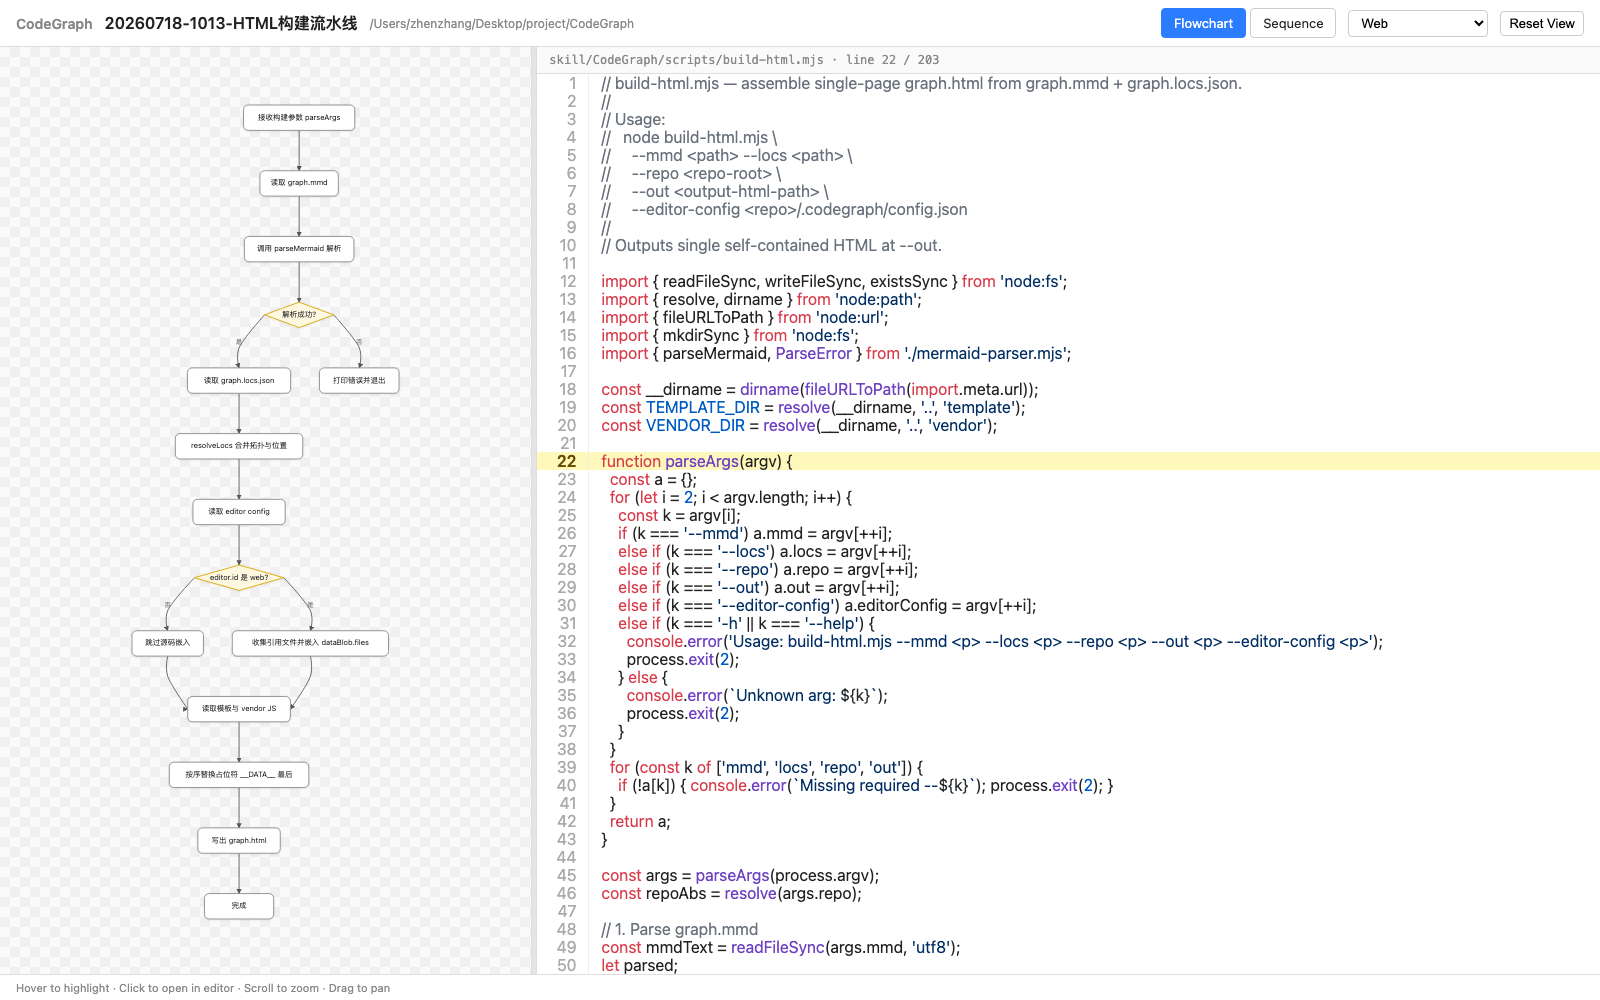Screen dimensions: 1600x1000
Task: Click the 'console.error(`Unknown arg' code line
Action: coord(757,695)
